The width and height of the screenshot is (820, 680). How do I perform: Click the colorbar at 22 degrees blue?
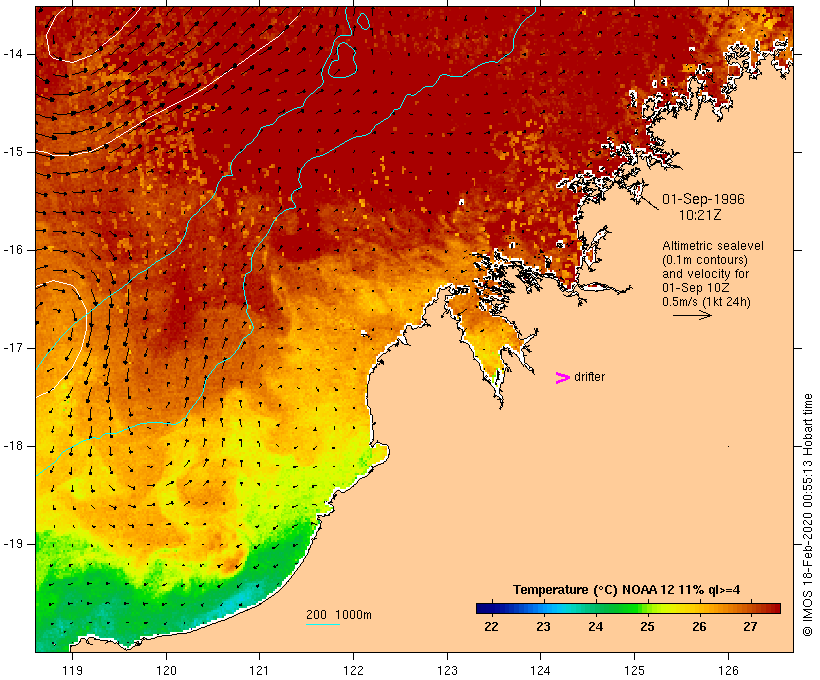pyautogui.click(x=491, y=608)
